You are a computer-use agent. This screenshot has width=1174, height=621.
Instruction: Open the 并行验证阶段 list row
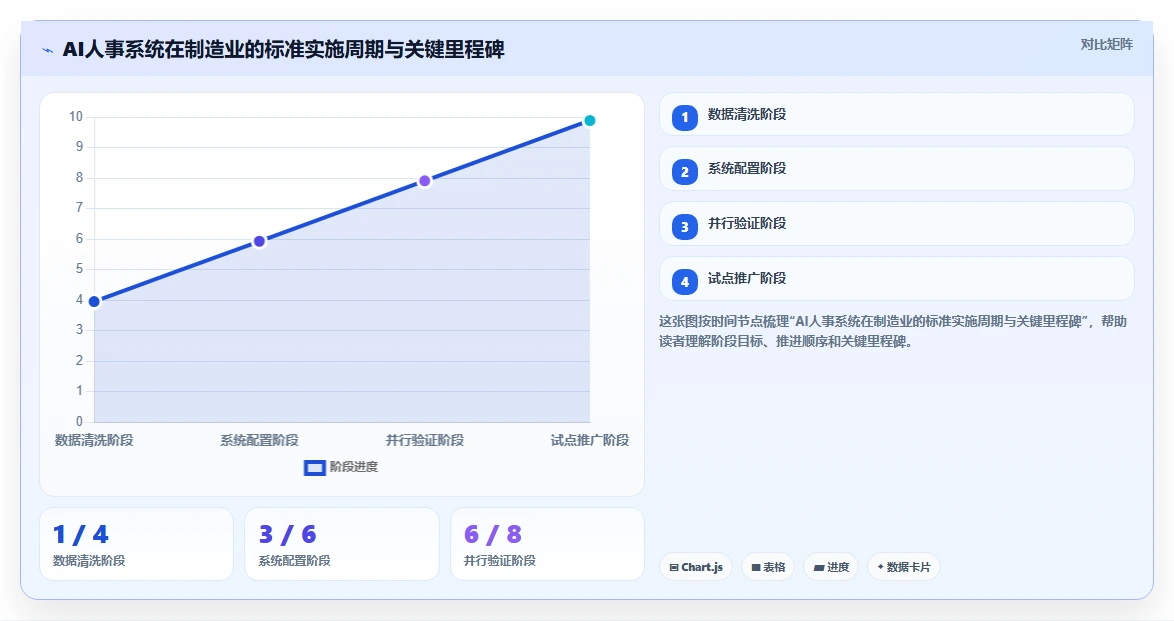[896, 223]
